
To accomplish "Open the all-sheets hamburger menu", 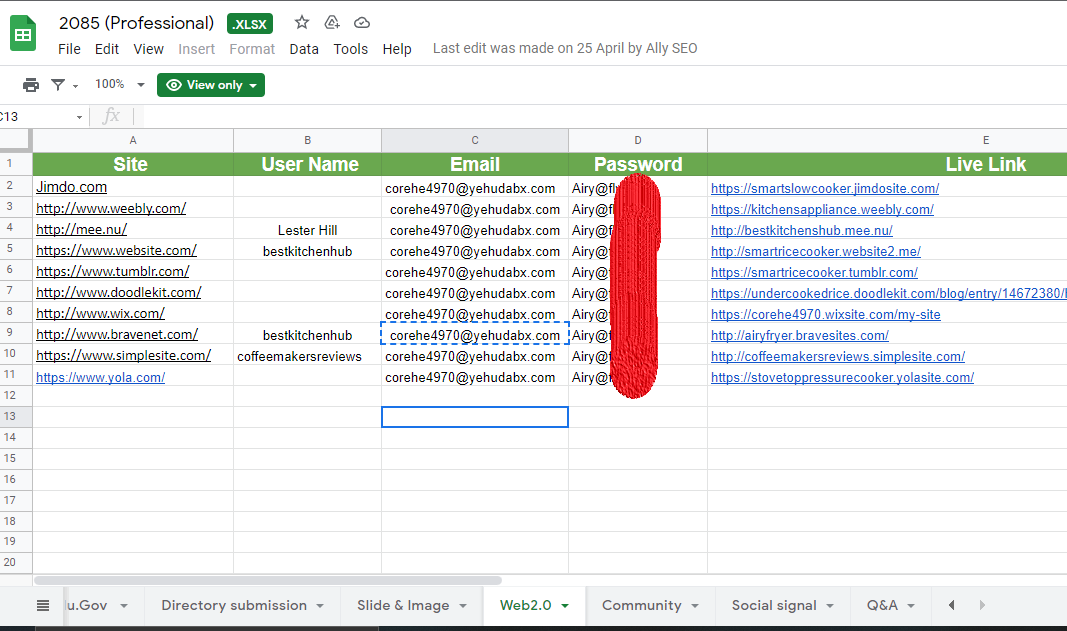I will (41, 605).
